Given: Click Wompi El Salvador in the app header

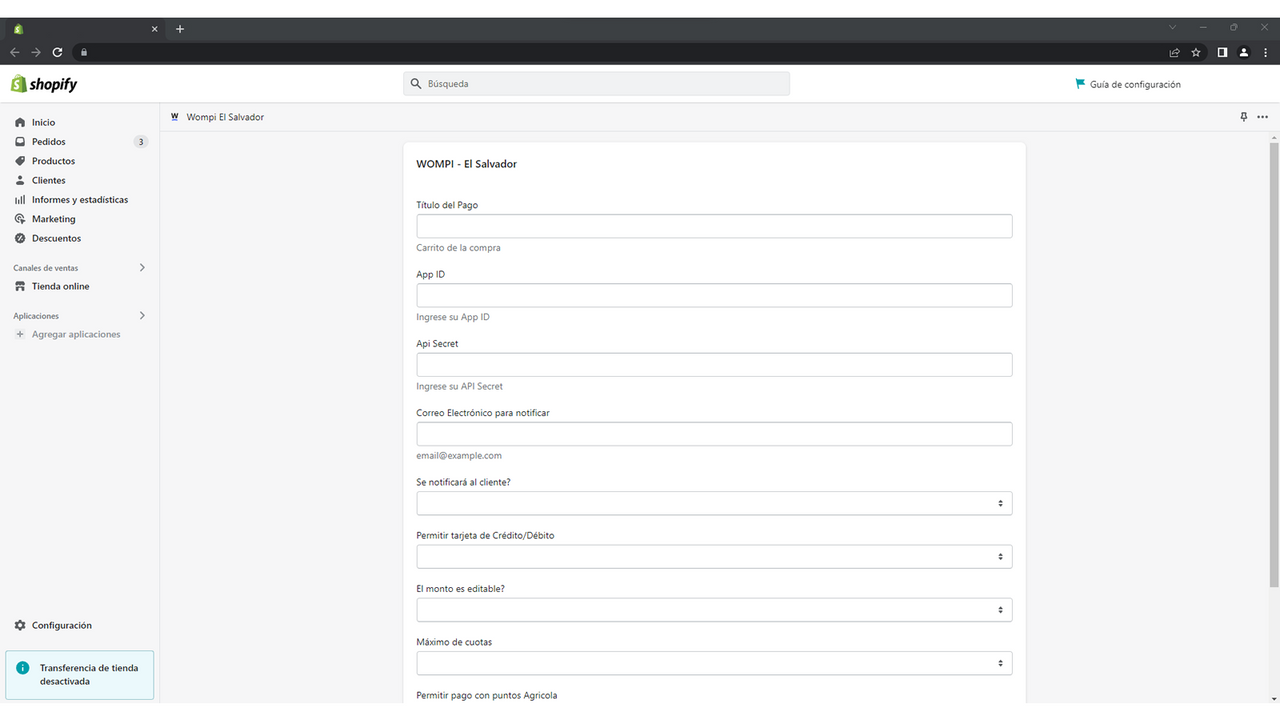Looking at the screenshot, I should tap(225, 117).
